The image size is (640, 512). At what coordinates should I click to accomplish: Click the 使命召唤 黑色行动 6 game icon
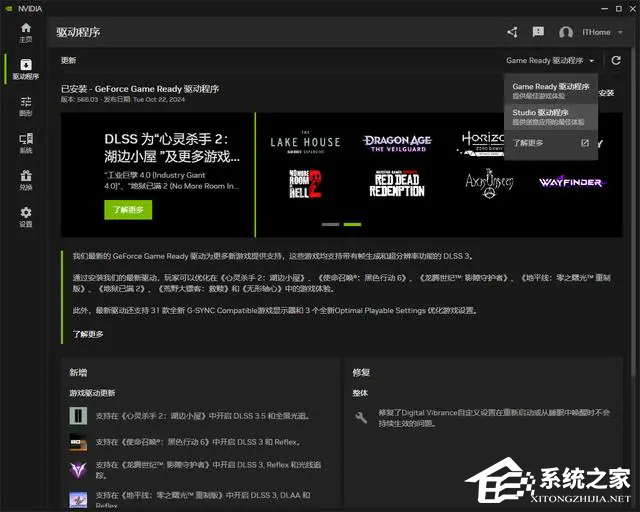pyautogui.click(x=78, y=442)
